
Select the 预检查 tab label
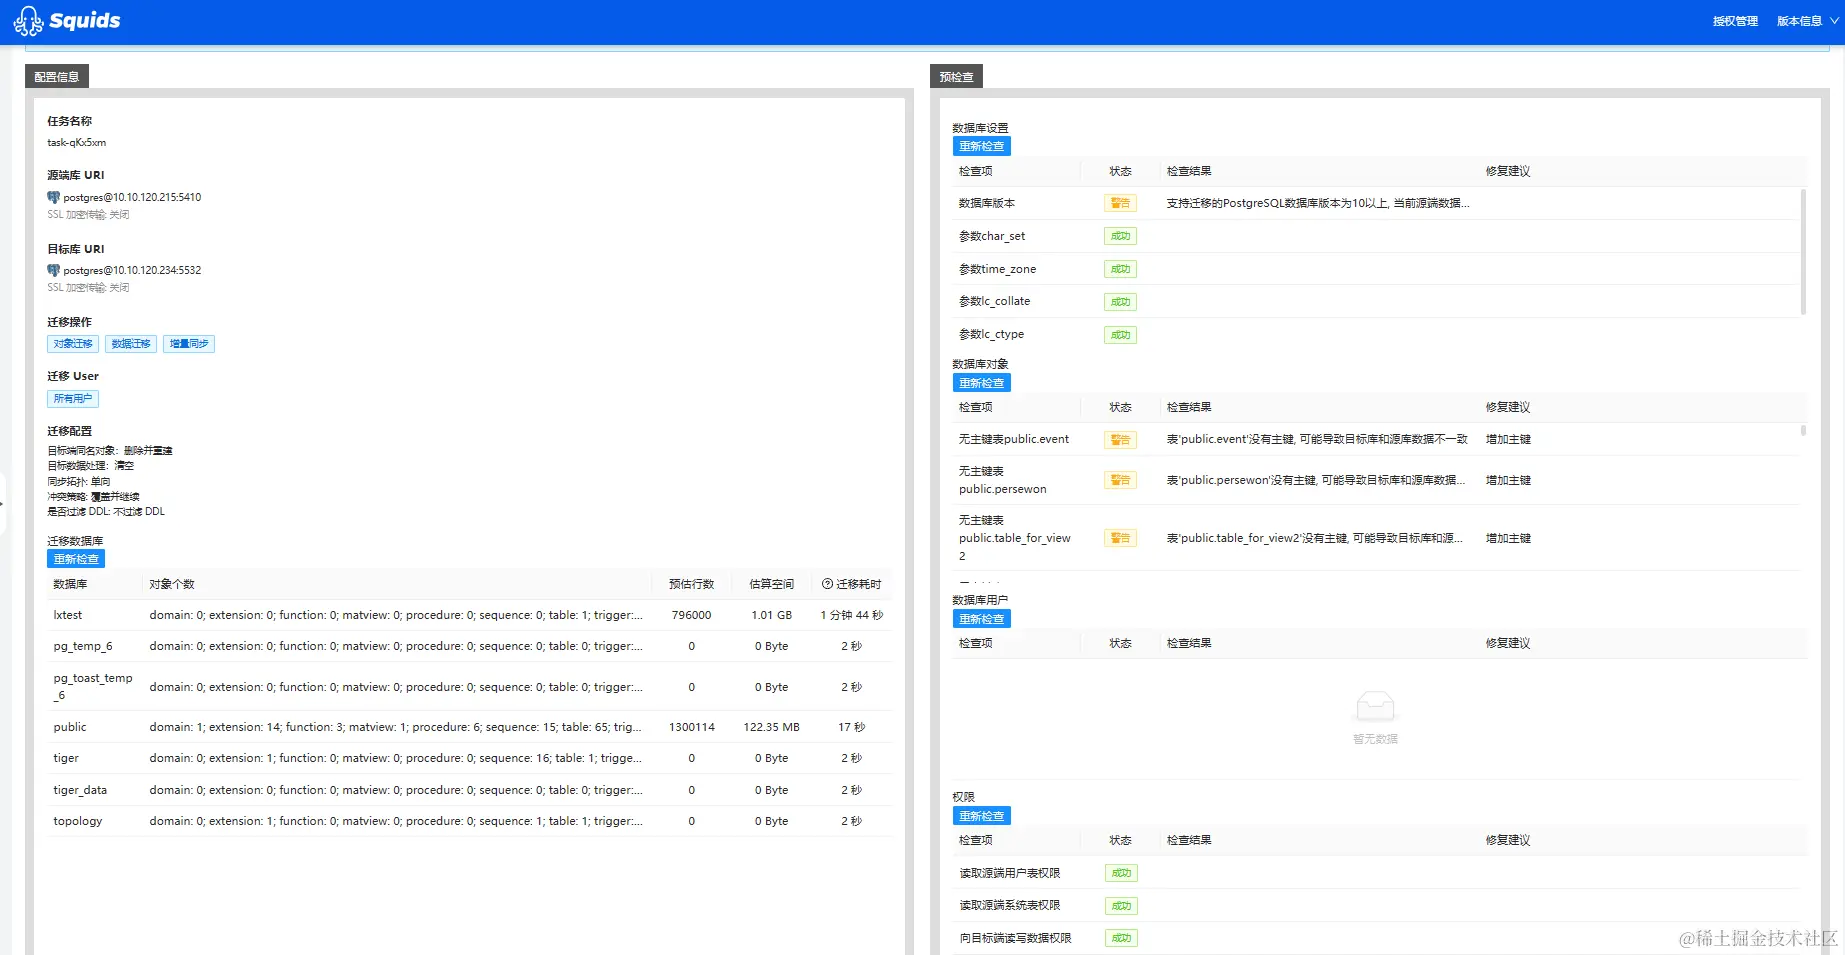pos(956,77)
